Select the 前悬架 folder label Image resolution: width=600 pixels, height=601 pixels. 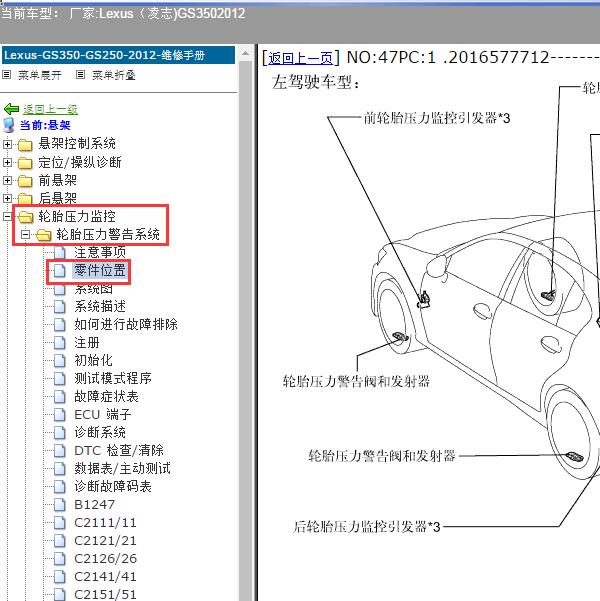pos(58,180)
